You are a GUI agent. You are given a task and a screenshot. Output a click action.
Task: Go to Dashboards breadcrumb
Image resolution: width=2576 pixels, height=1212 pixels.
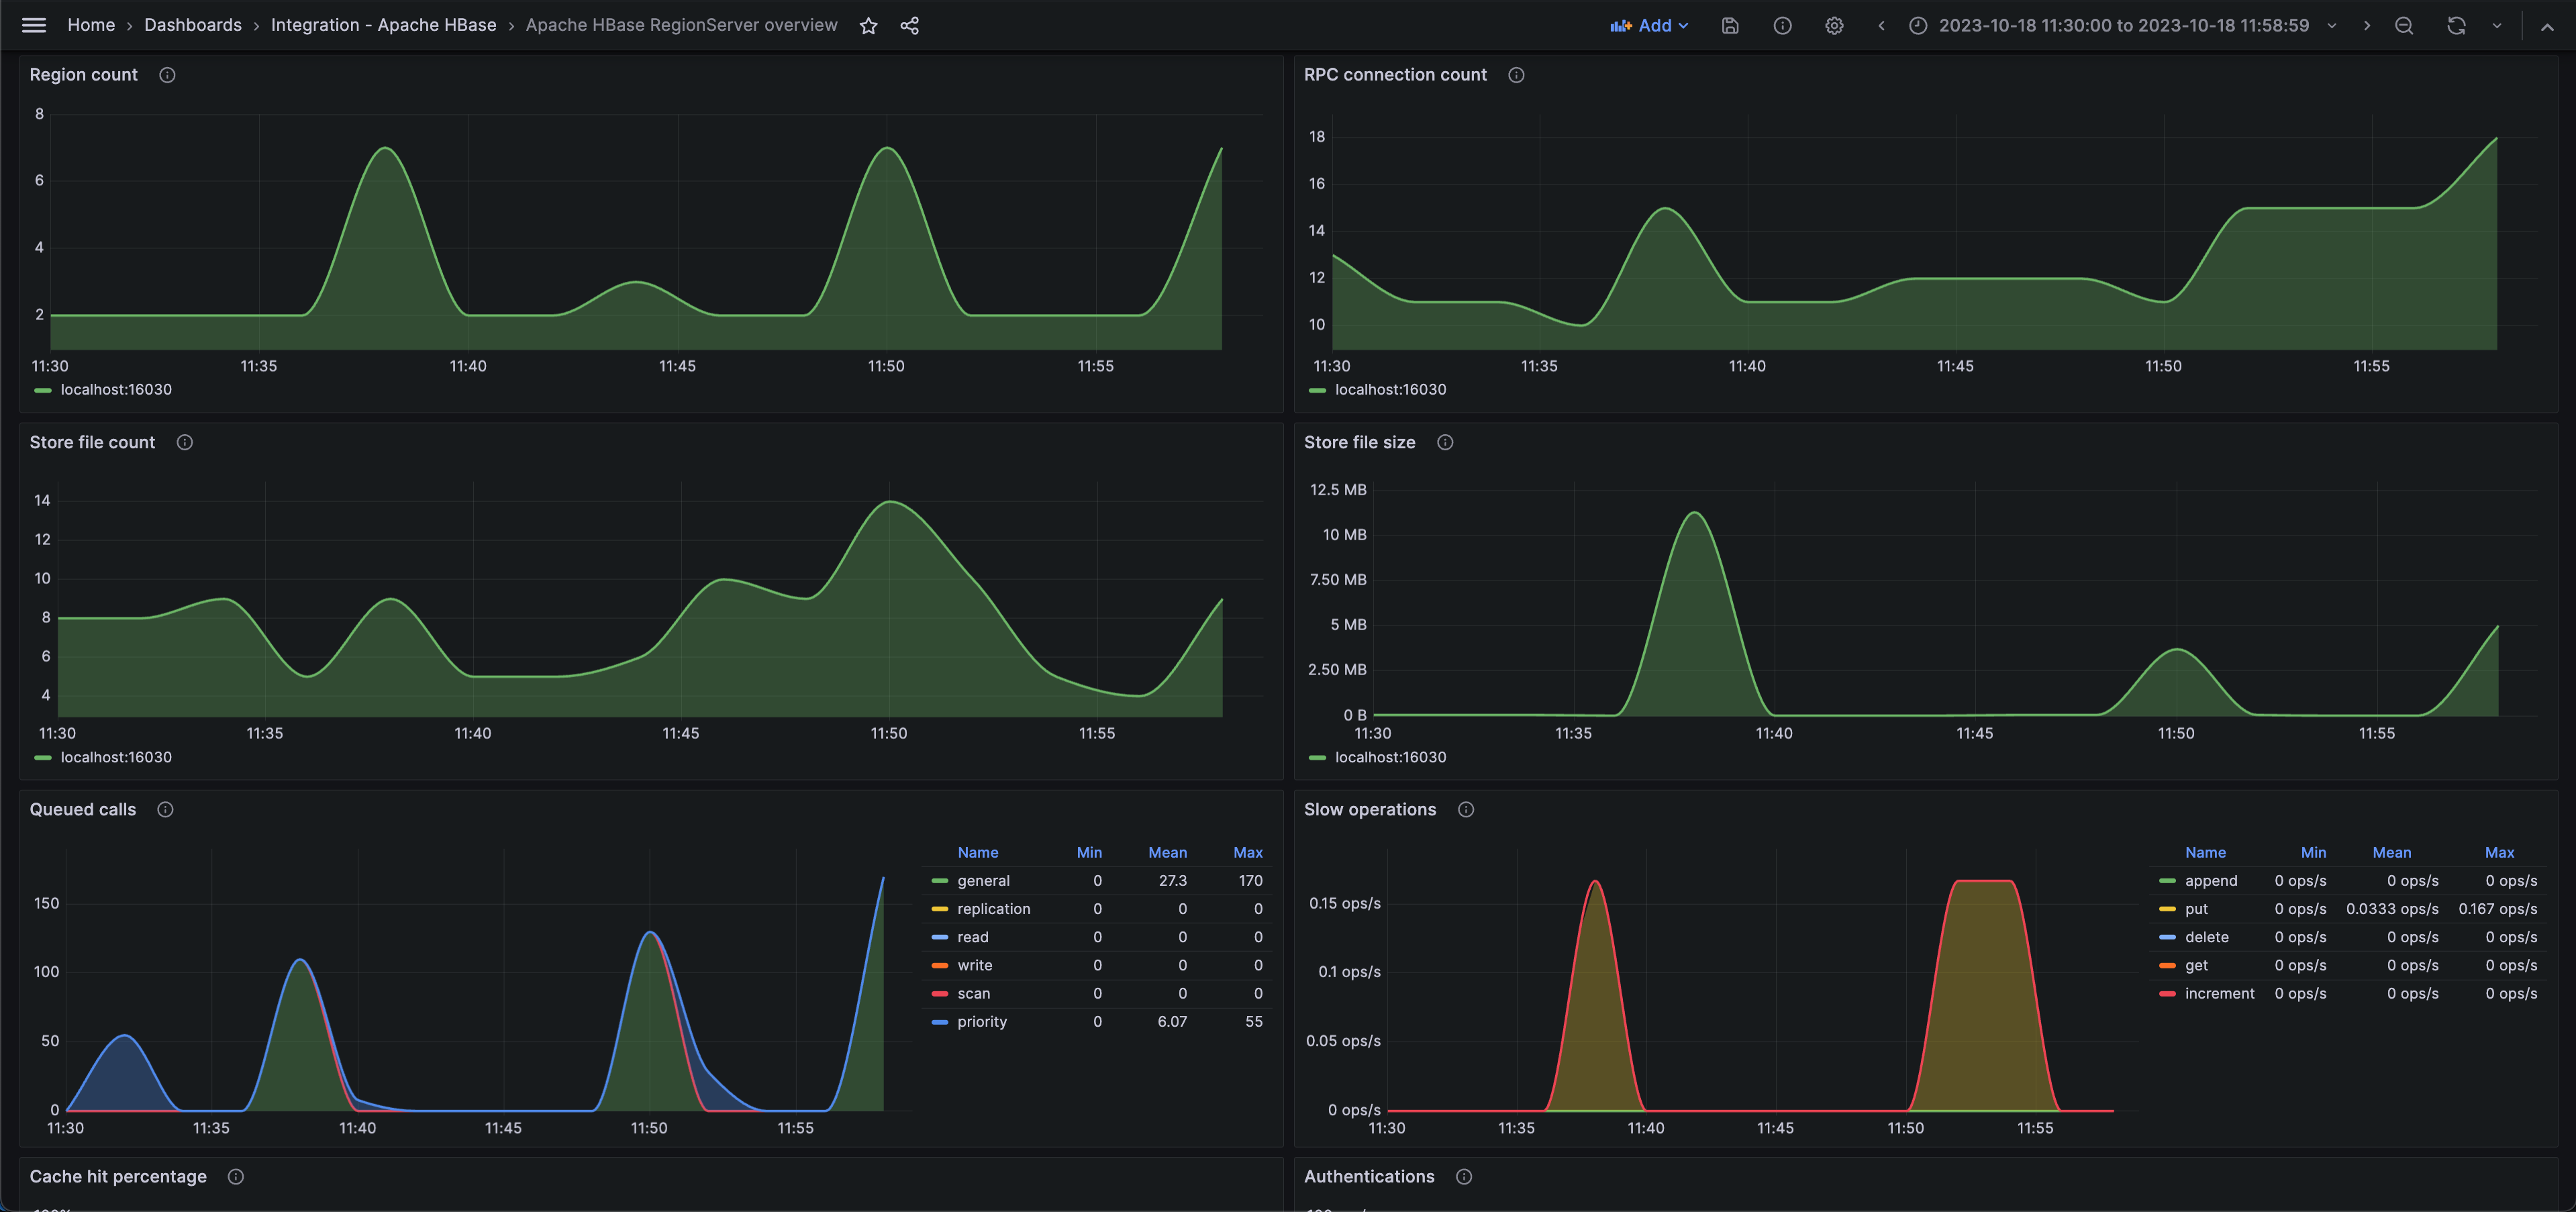193,25
